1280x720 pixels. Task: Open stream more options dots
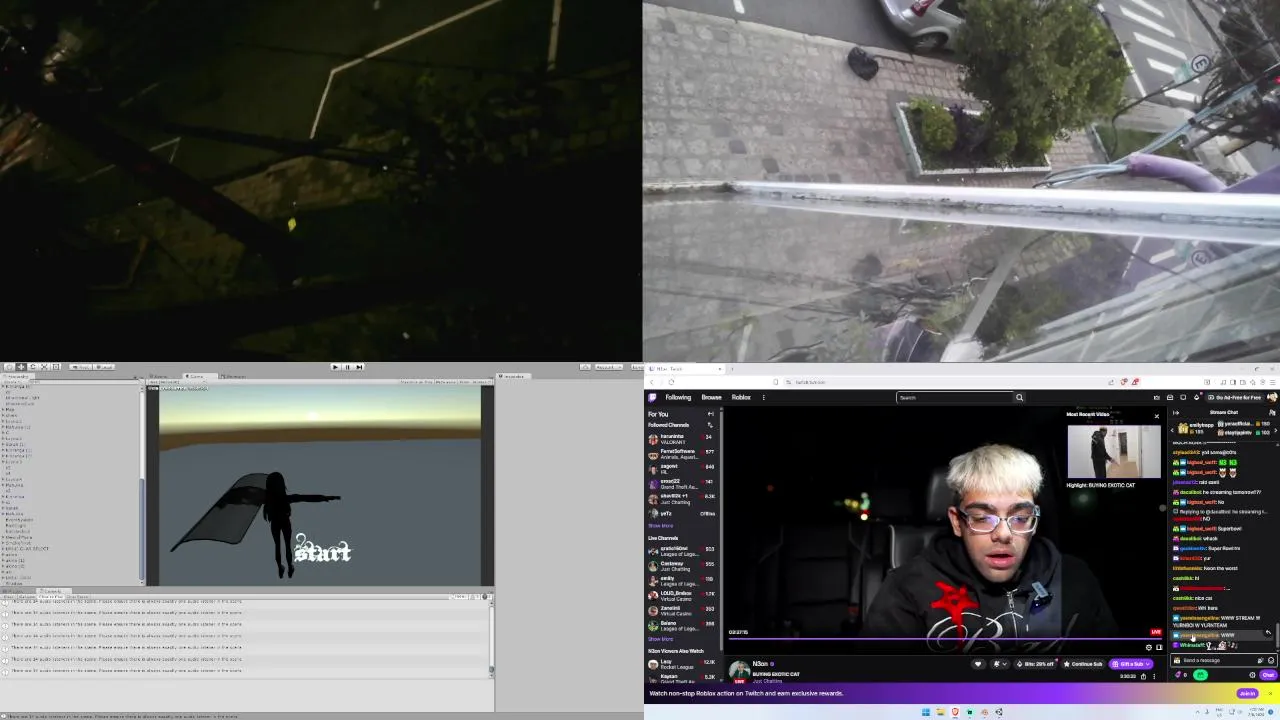pos(1154,676)
